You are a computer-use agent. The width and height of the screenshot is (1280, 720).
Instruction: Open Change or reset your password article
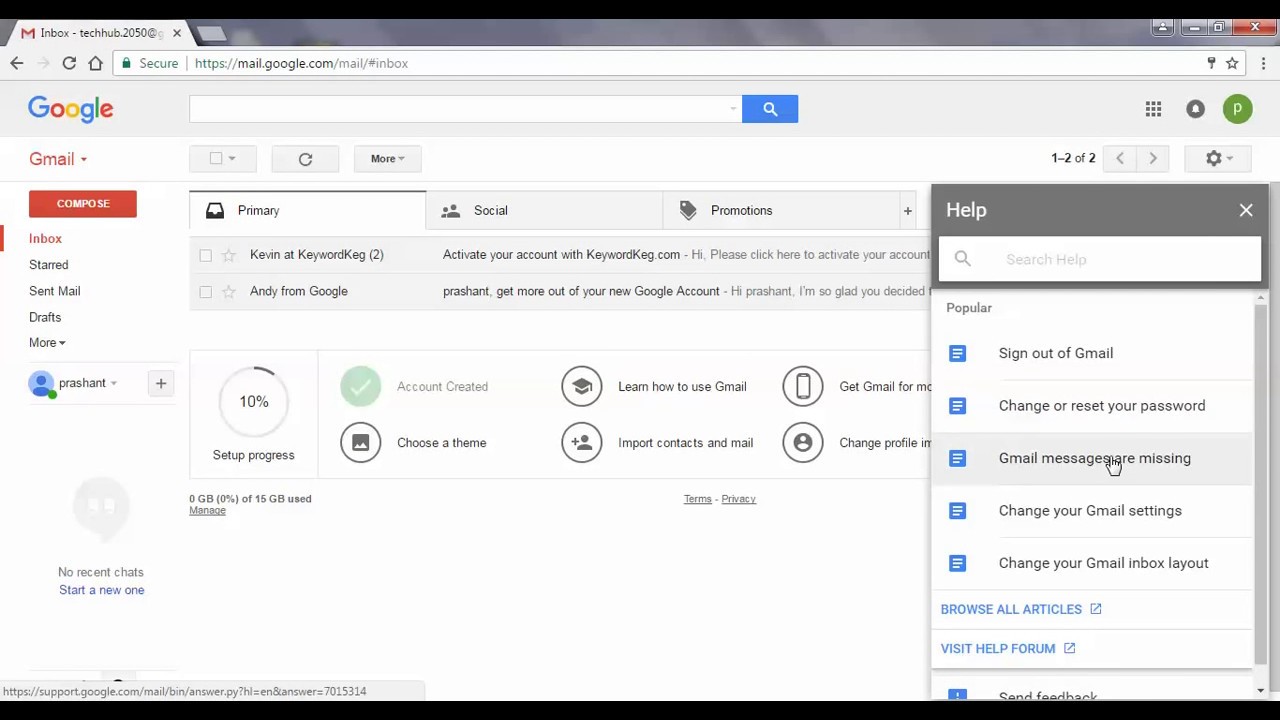coord(1092,406)
